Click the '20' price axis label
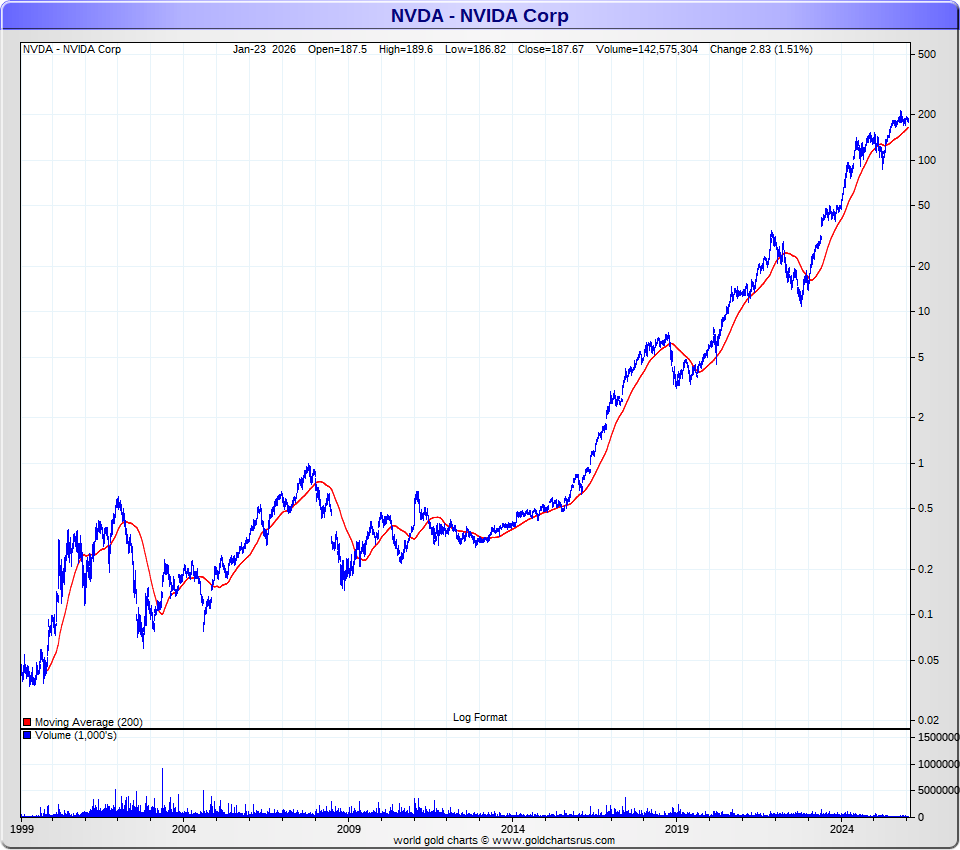 coord(924,266)
